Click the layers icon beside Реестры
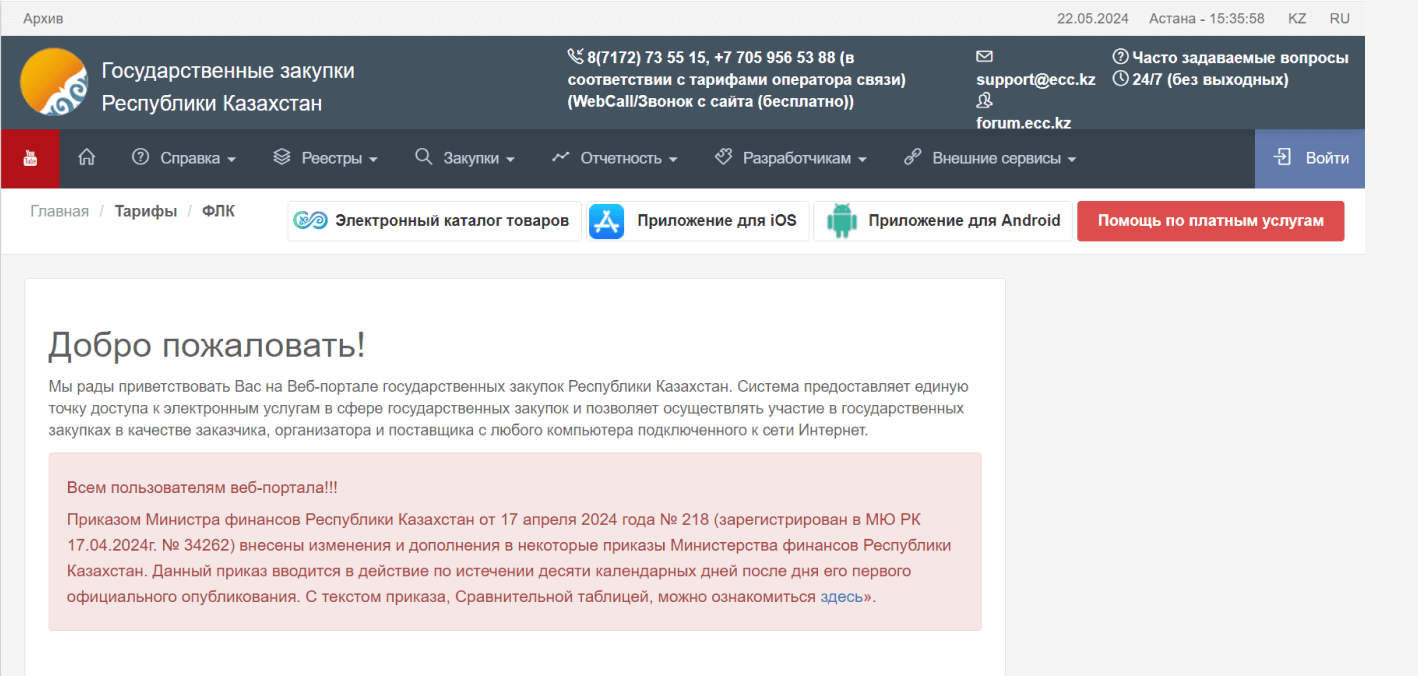The height and width of the screenshot is (676, 1418). (x=281, y=158)
